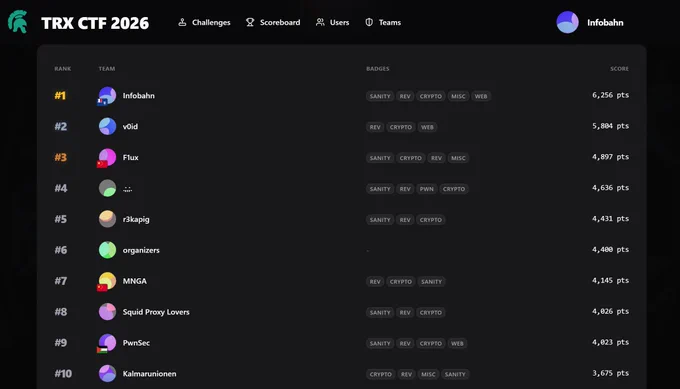This screenshot has height=389, width=680.
Task: Click the rank 4 team avatar
Action: tap(107, 188)
